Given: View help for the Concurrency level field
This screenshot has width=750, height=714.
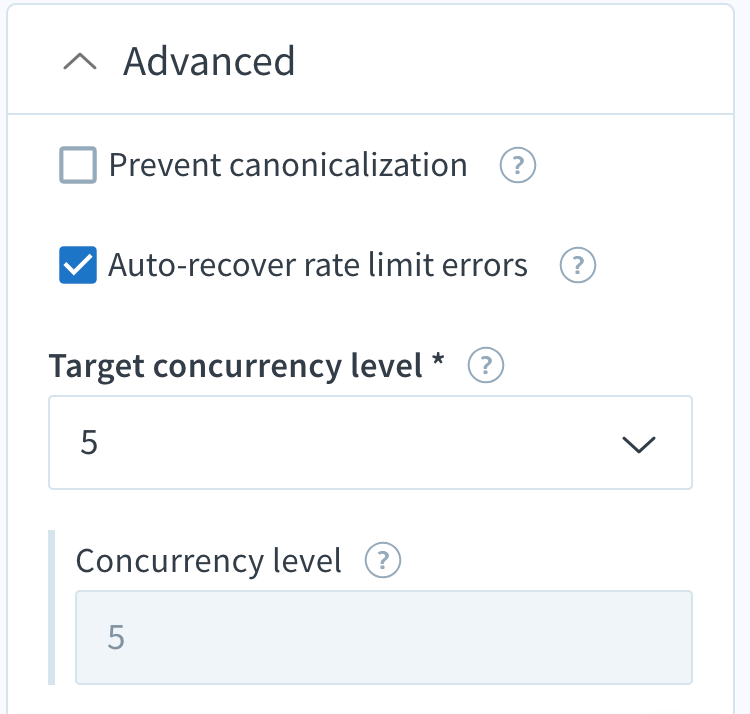Looking at the screenshot, I should pyautogui.click(x=383, y=560).
